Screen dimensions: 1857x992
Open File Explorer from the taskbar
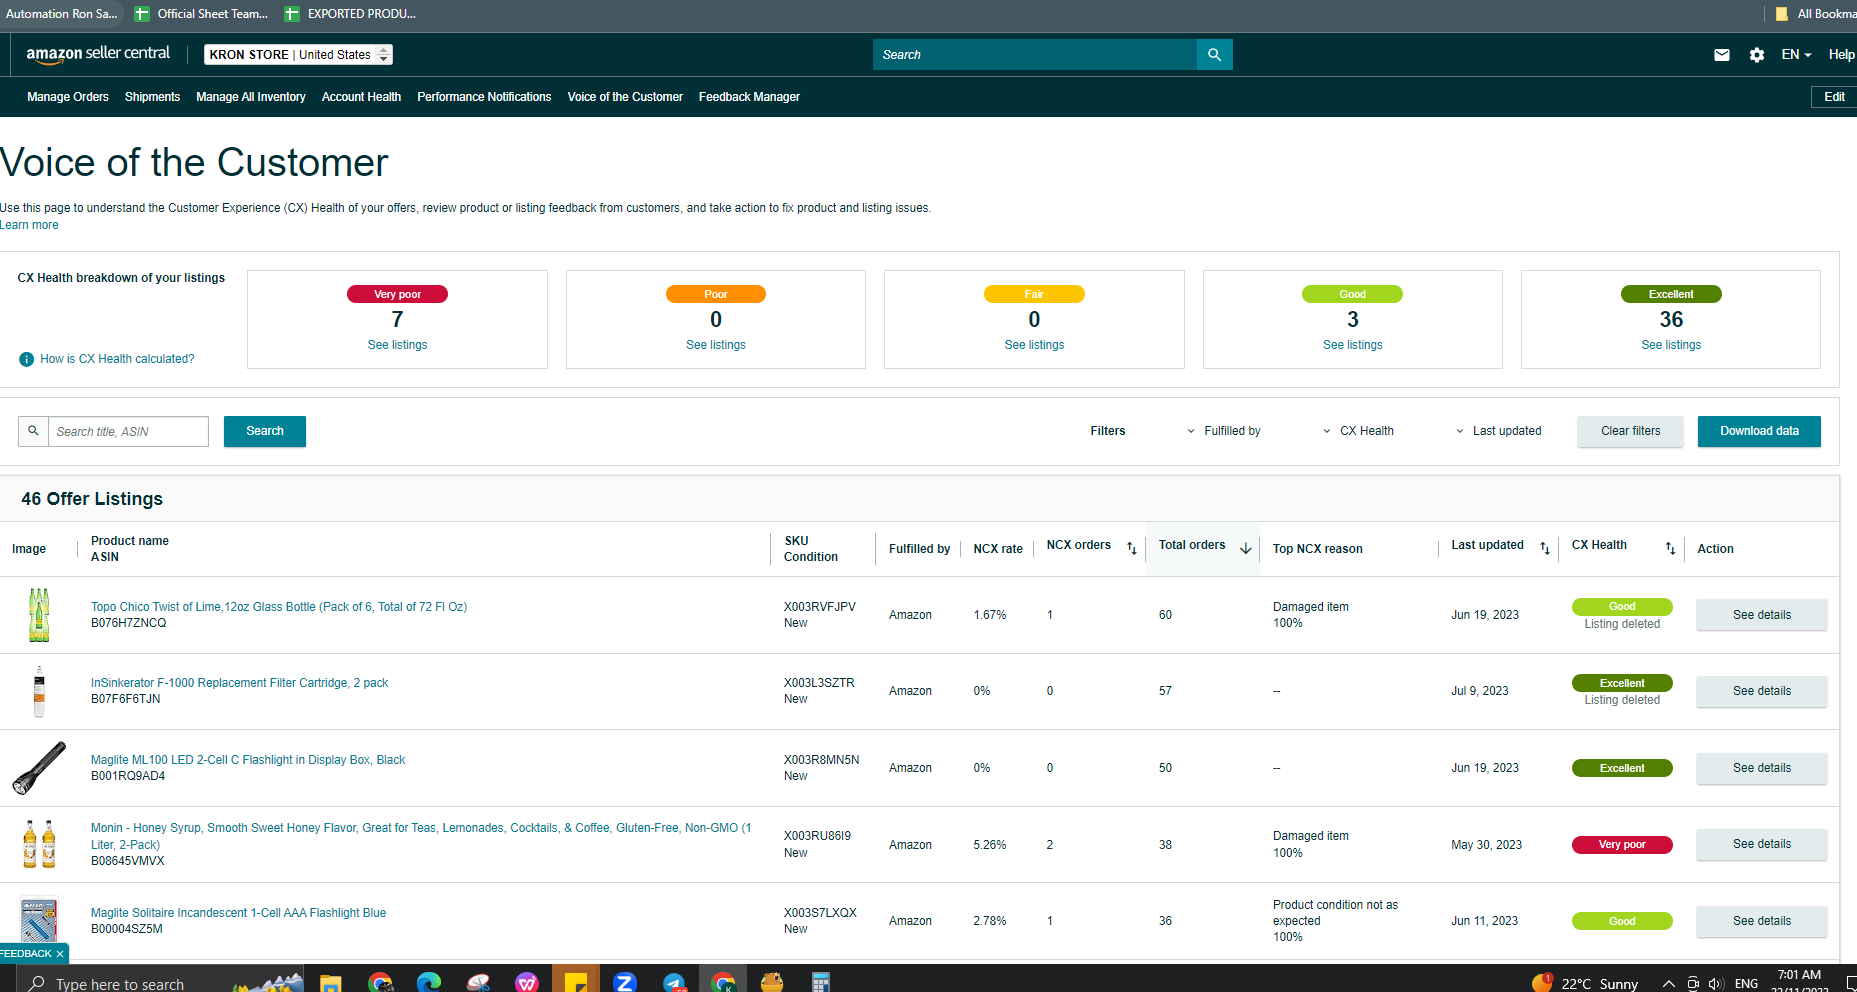click(331, 982)
